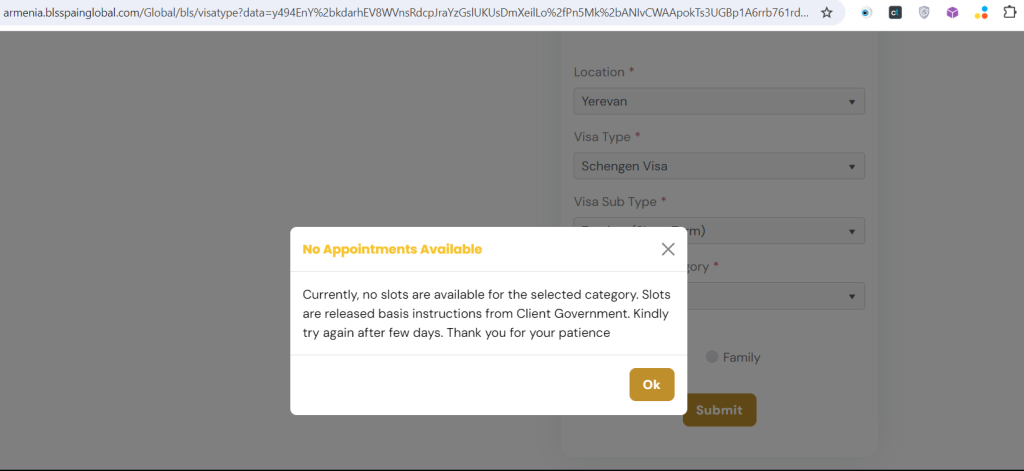Focus the browser address bar URL
1024x471 pixels.
coord(405,12)
